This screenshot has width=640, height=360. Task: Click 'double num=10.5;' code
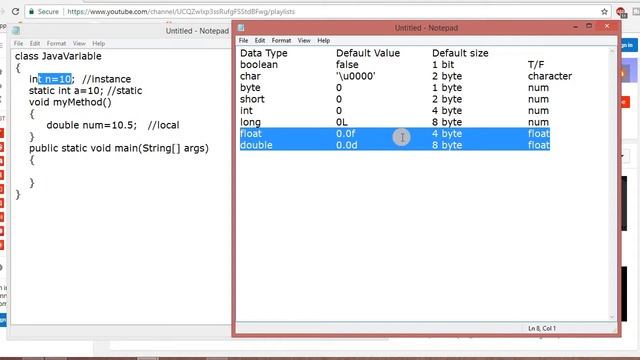pos(92,125)
